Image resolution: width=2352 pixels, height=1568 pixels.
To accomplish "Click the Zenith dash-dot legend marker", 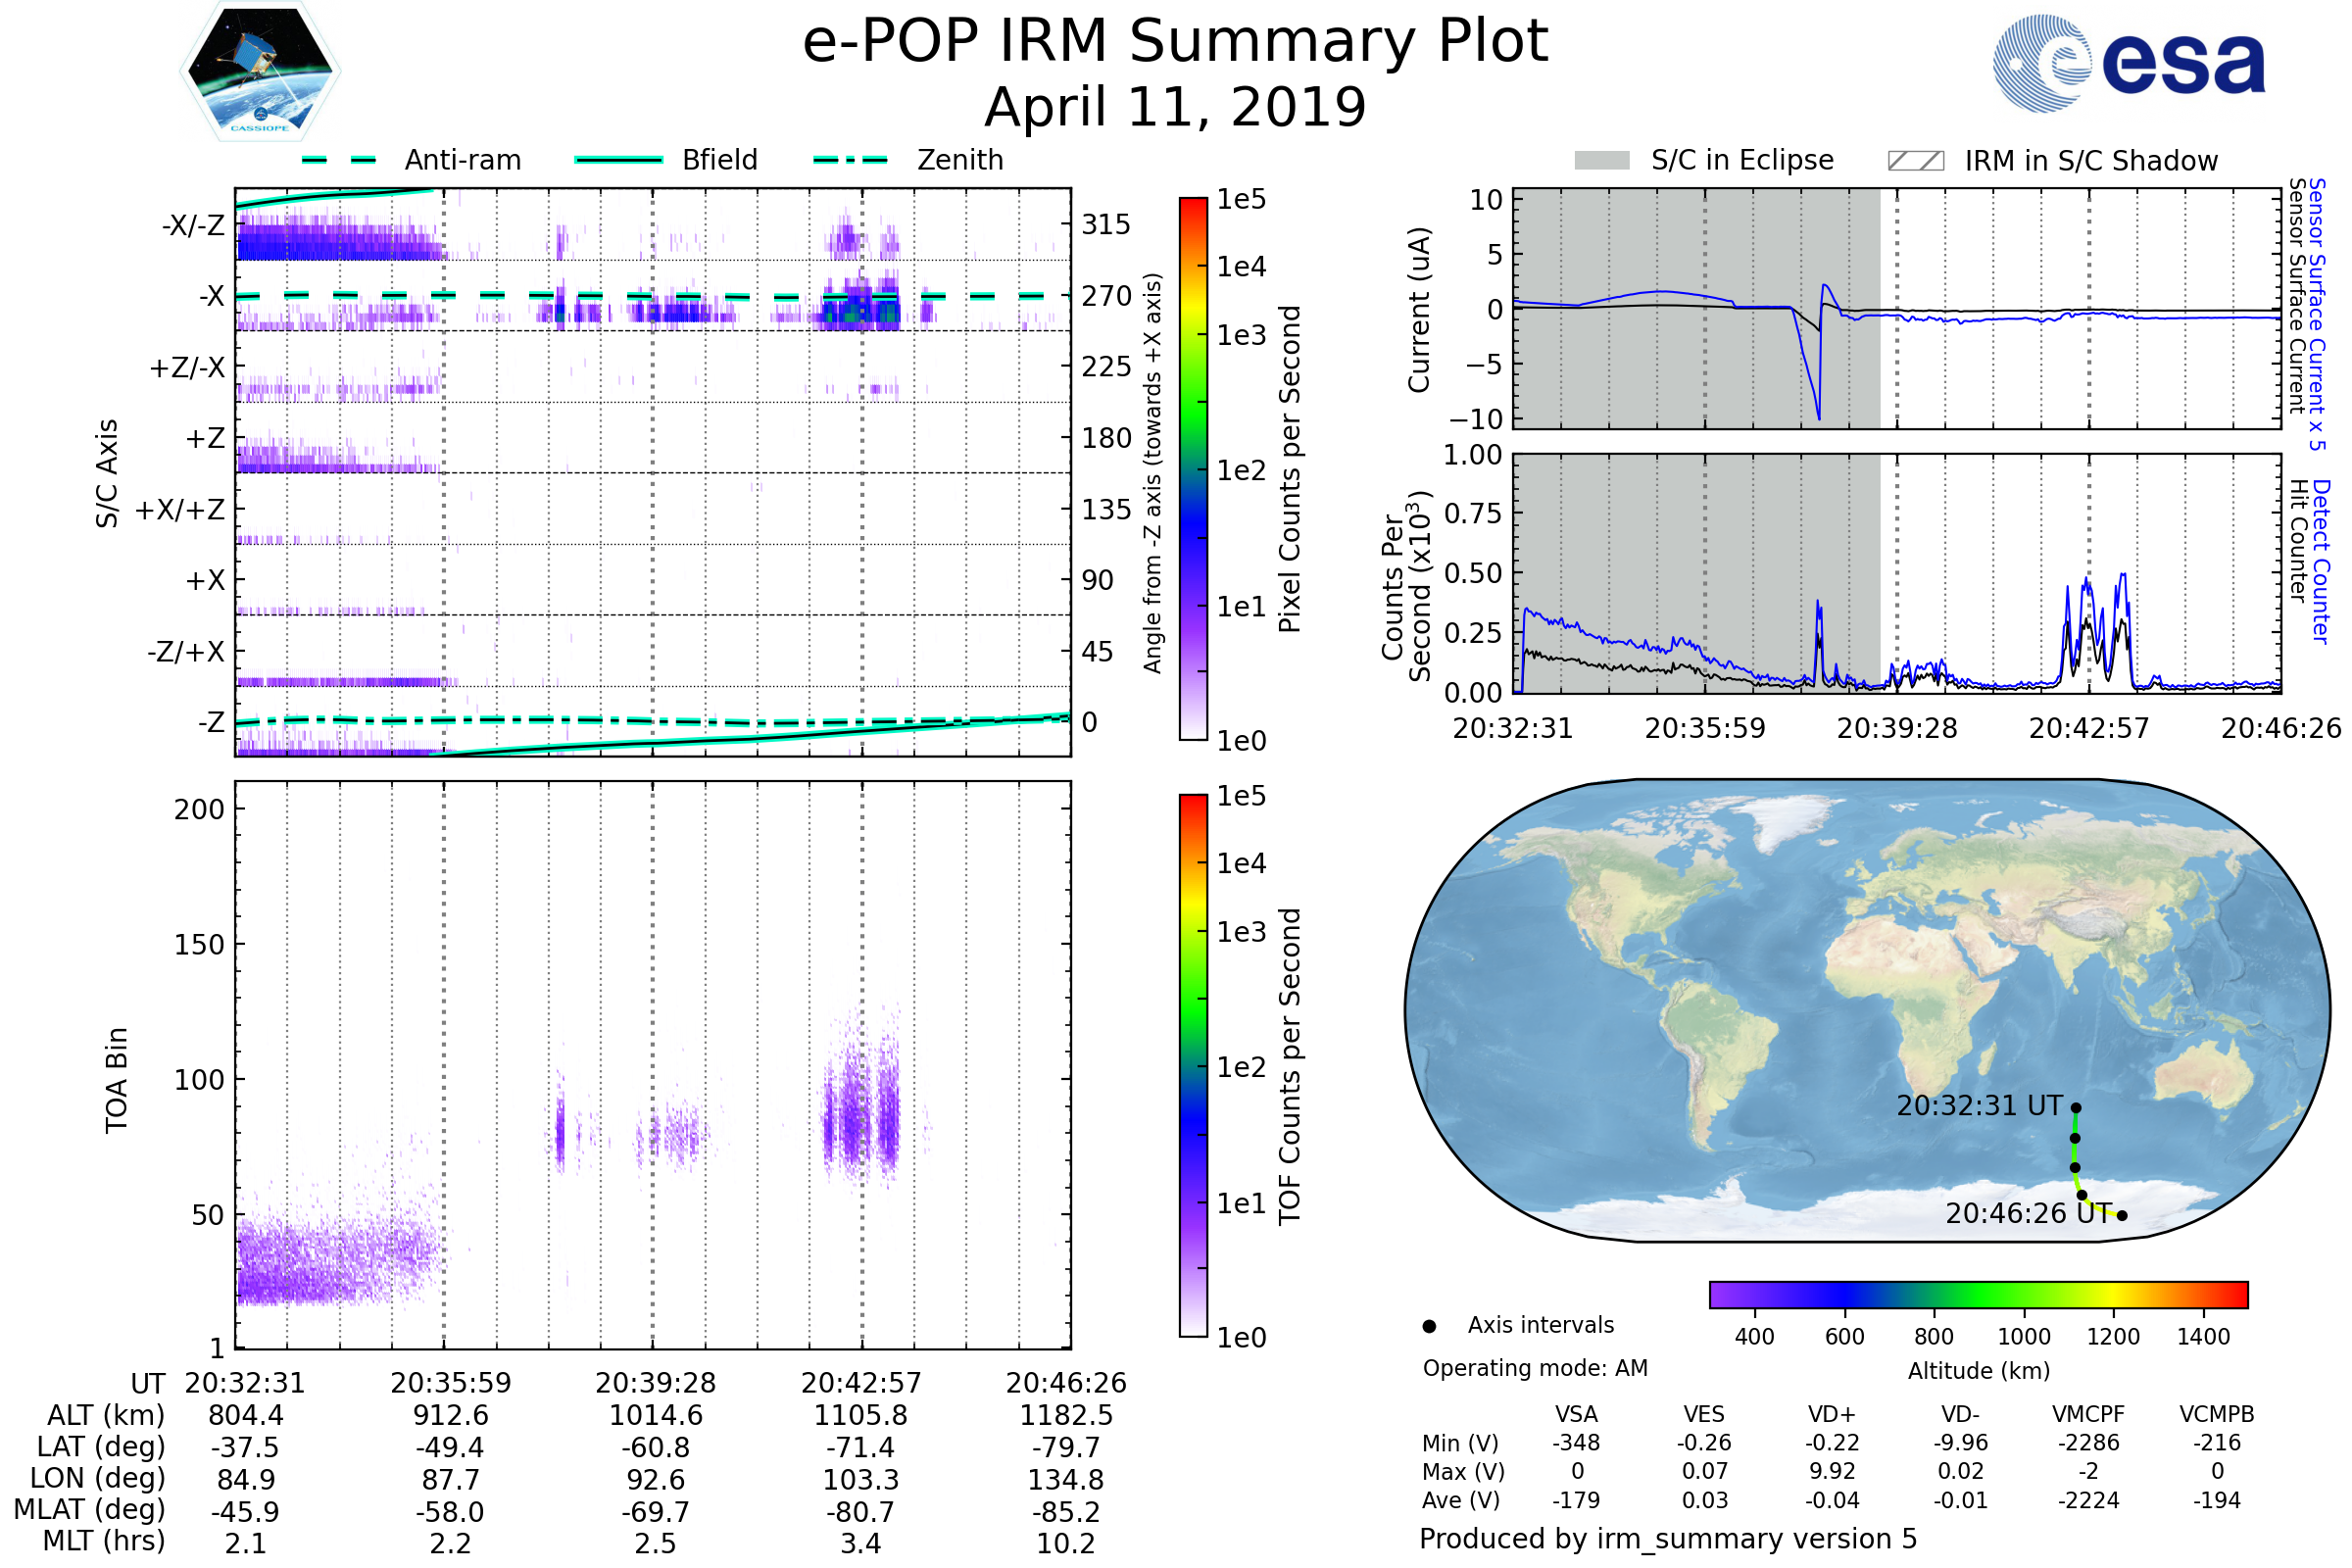I will tap(850, 160).
